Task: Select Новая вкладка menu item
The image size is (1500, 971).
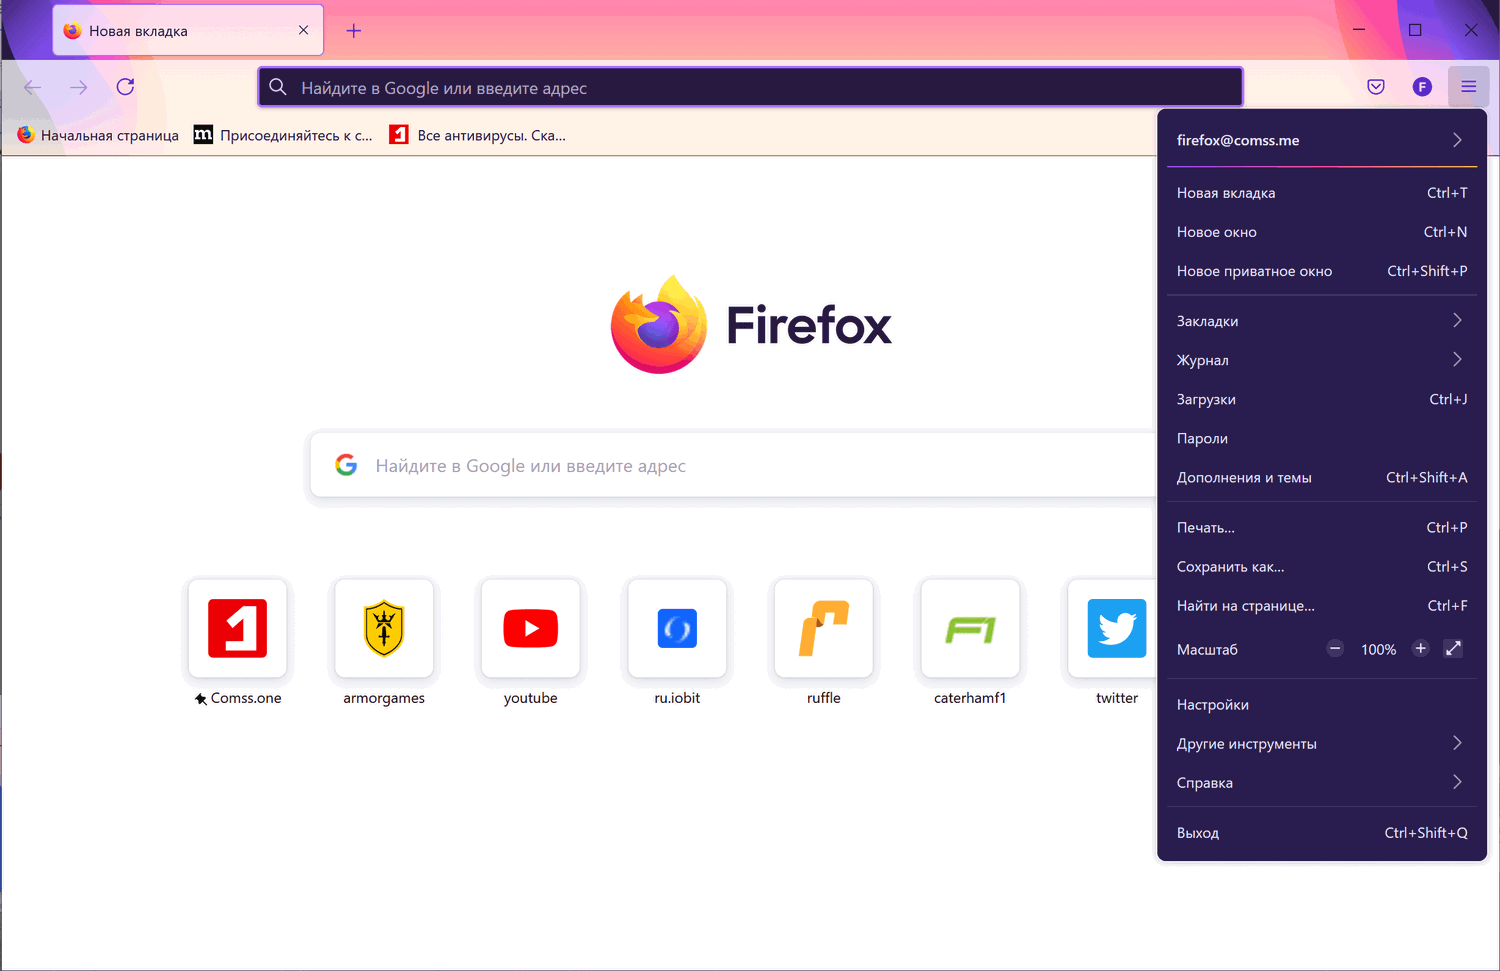Action: (1322, 193)
